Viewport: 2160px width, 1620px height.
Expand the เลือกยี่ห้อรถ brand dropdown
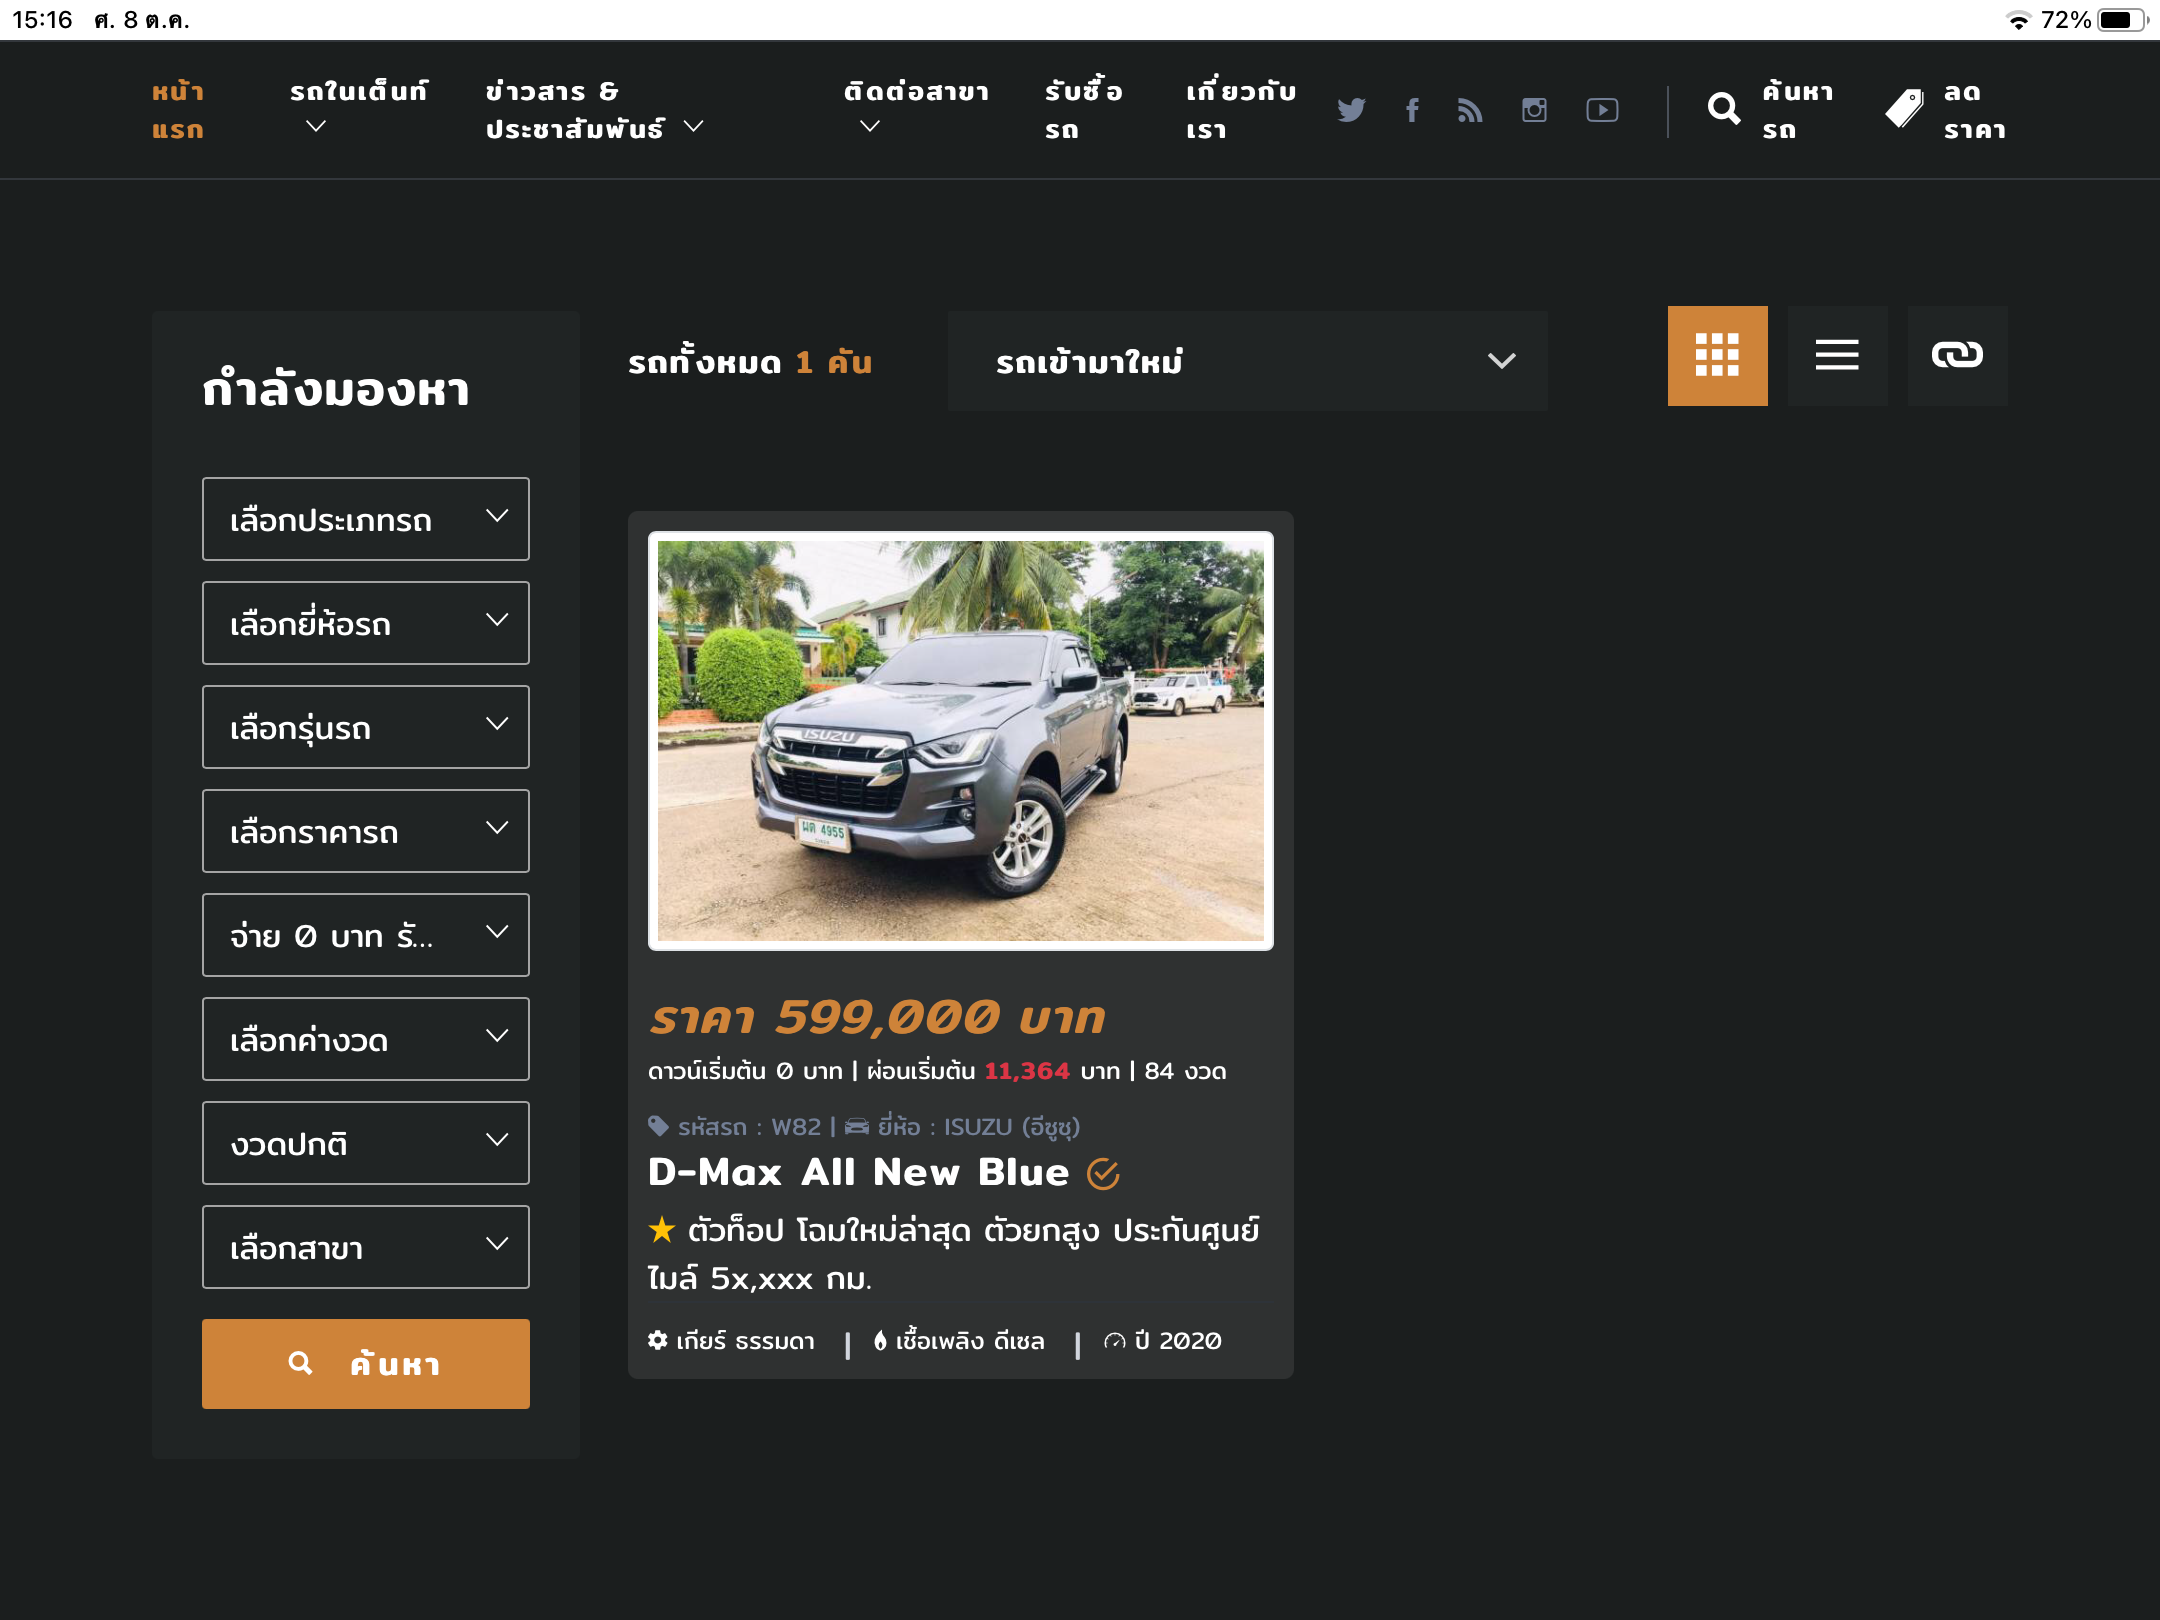[x=365, y=623]
